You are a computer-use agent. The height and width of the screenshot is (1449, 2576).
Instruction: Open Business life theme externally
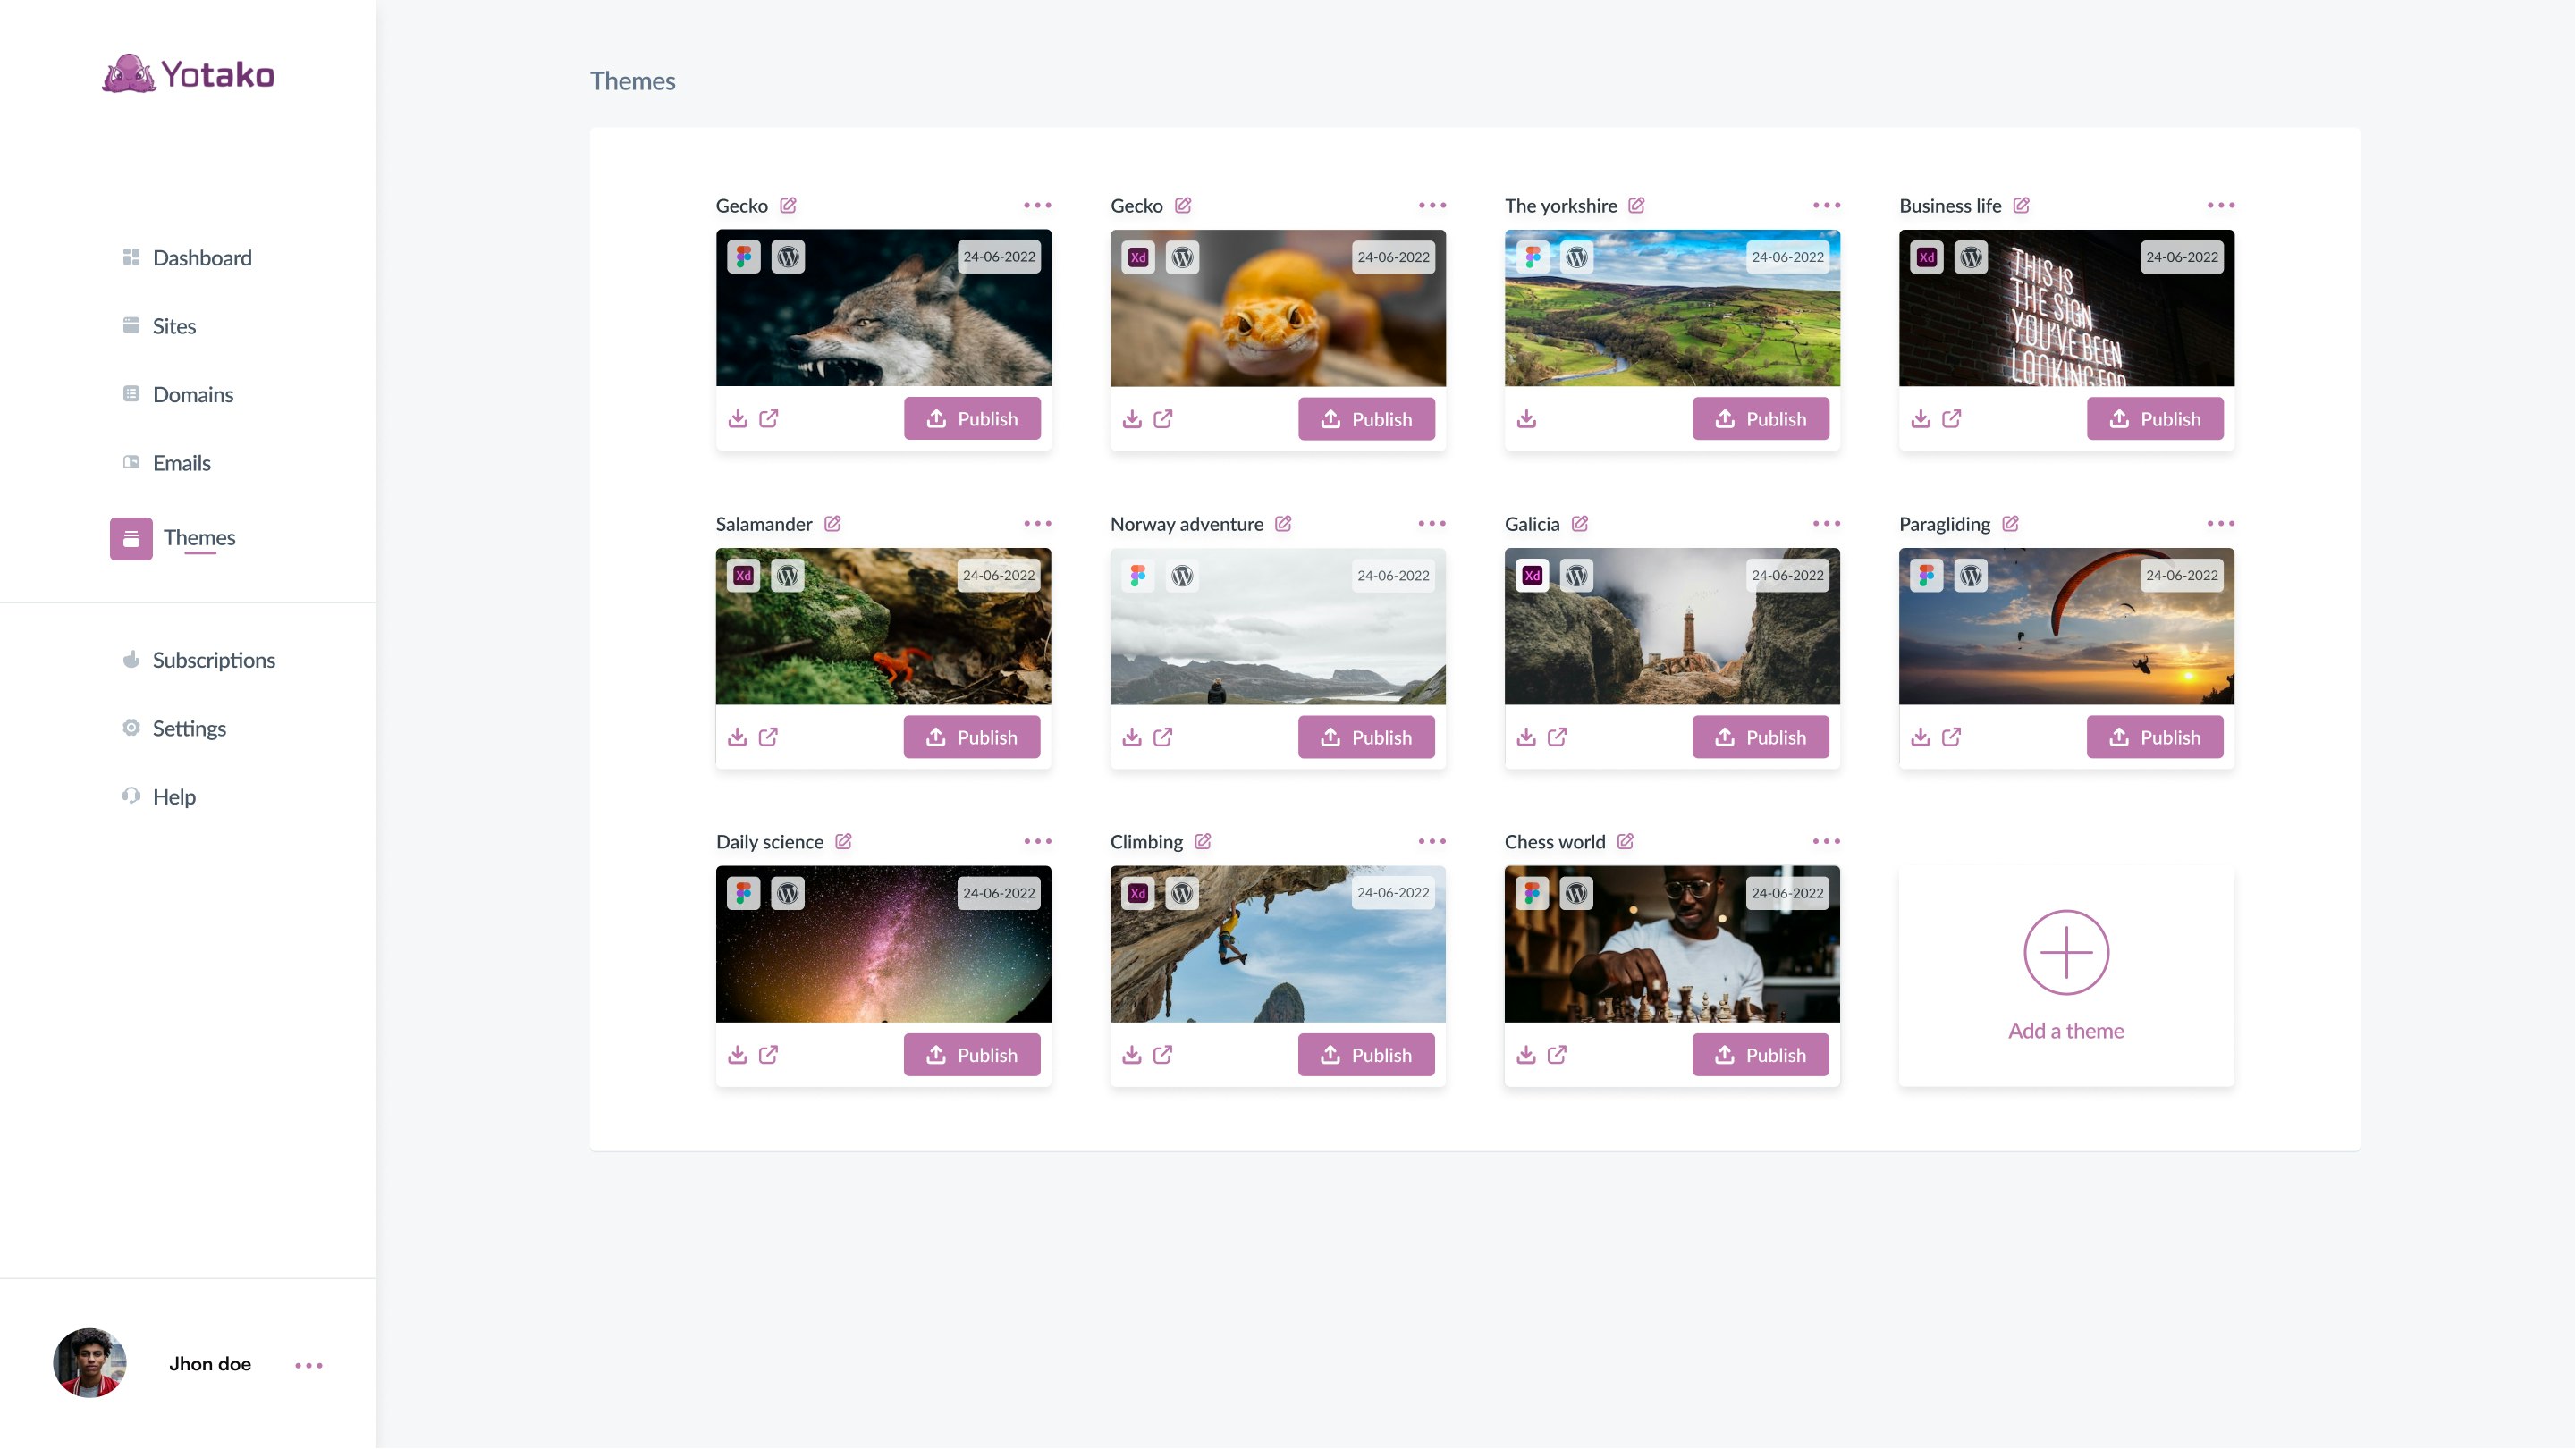[1952, 418]
